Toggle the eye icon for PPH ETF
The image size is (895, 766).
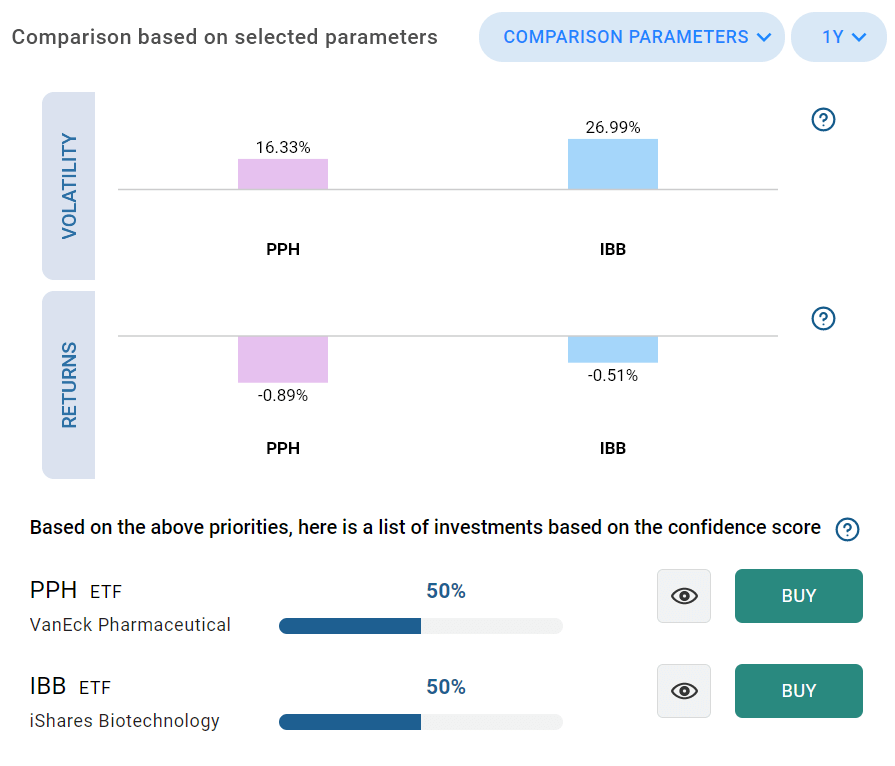[684, 596]
